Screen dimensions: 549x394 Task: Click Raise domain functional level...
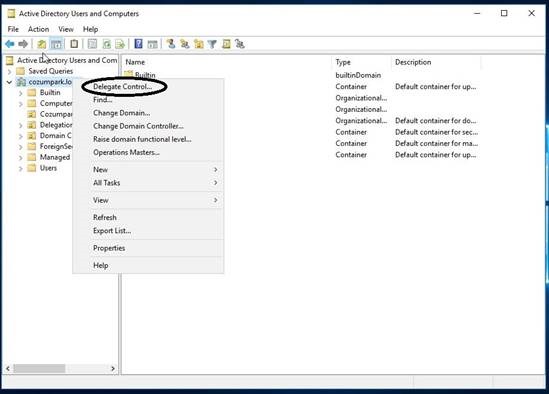[x=142, y=139]
